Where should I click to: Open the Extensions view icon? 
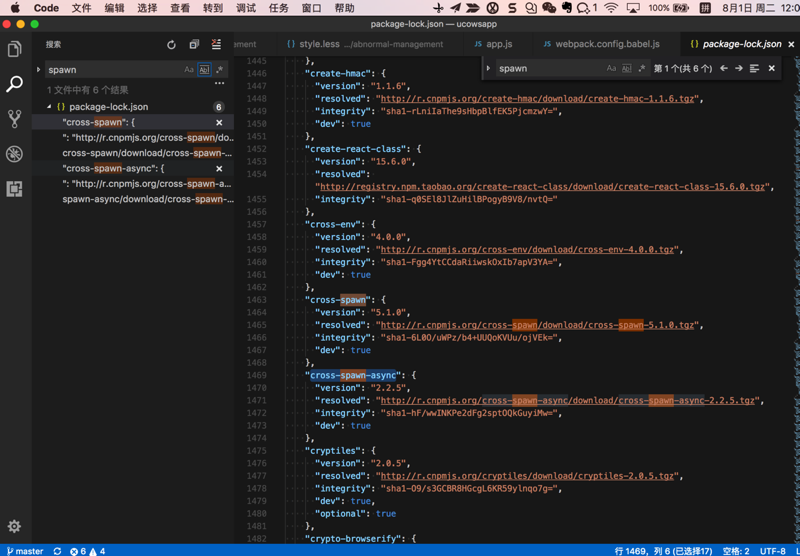(14, 189)
